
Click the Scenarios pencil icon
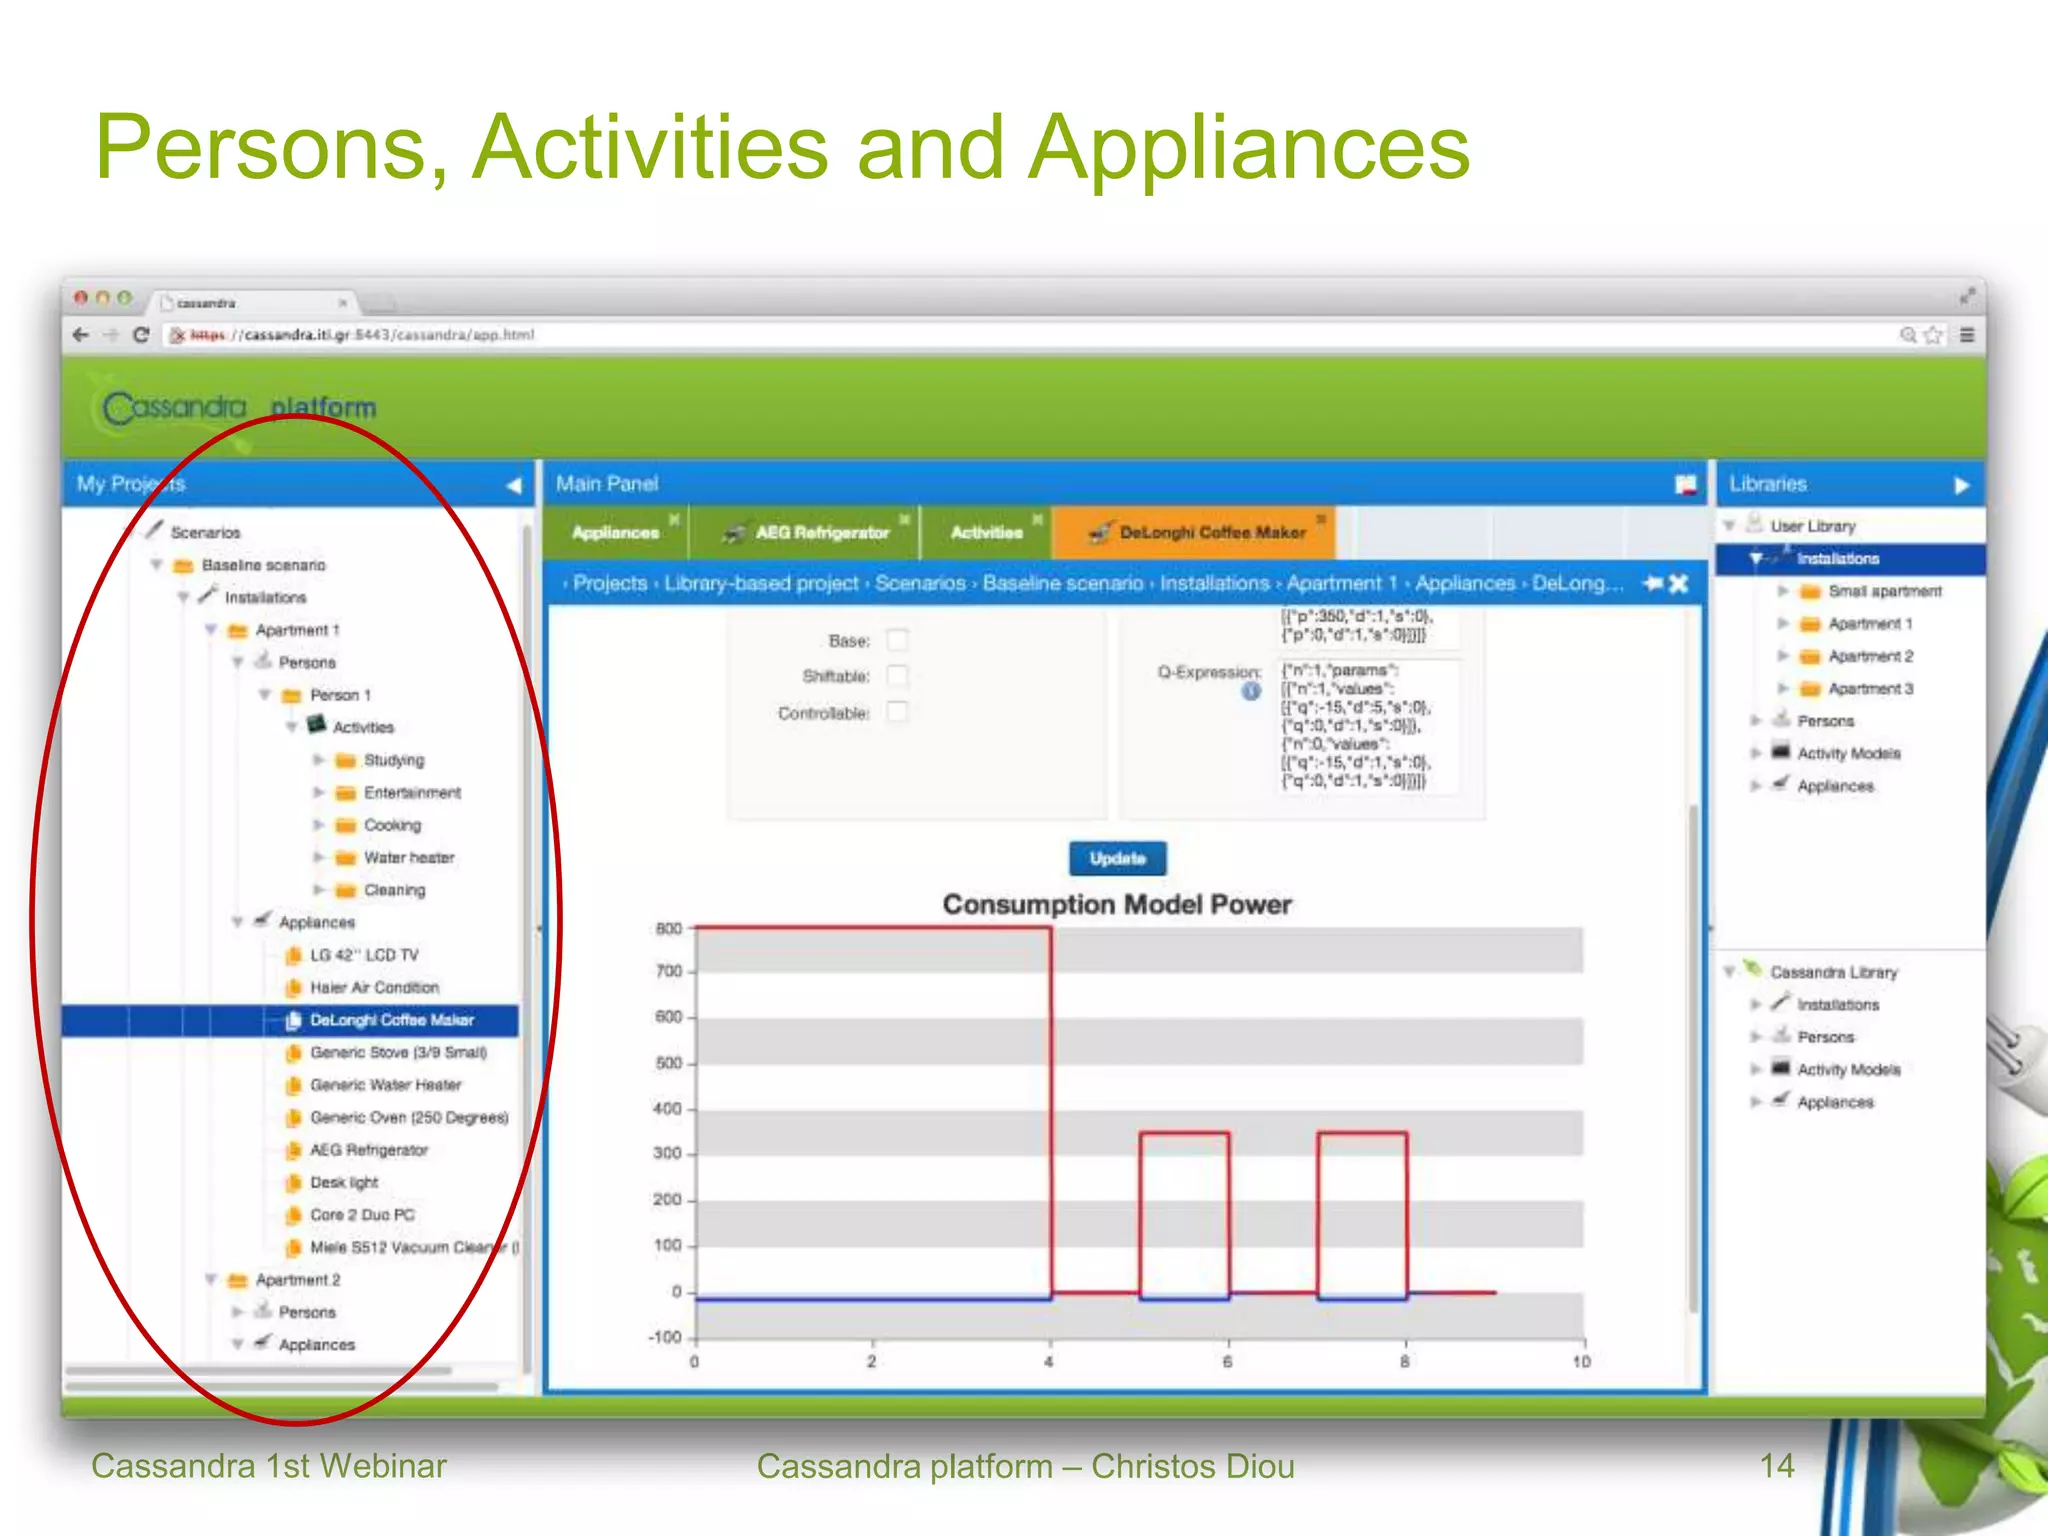click(154, 529)
